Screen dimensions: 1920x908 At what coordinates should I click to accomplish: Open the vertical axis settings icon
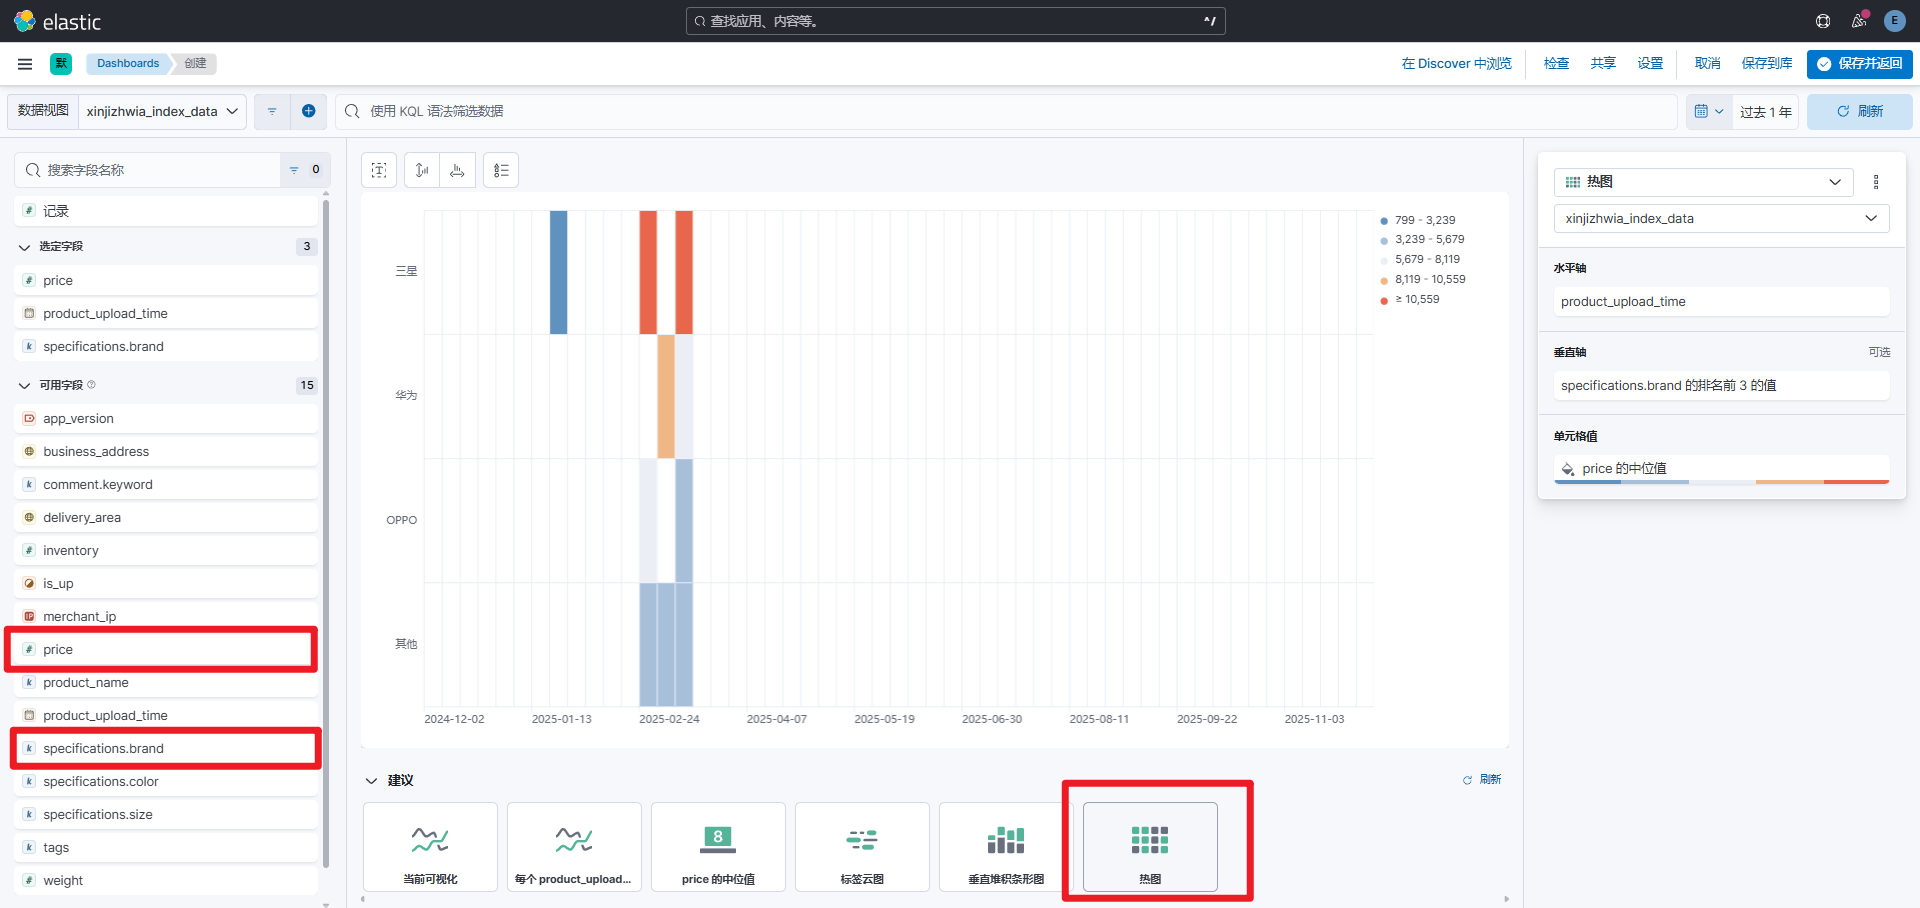[x=422, y=170]
